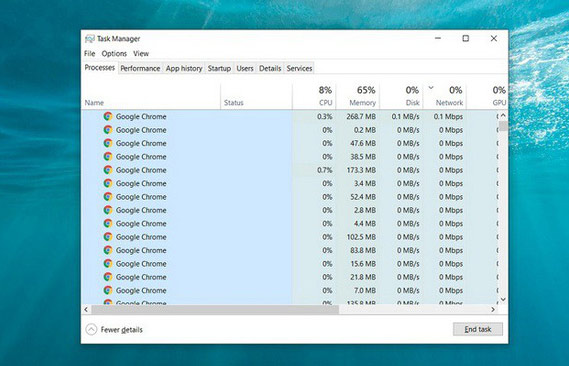
Task: Click the 0.1 Mbps network value
Action: click(x=448, y=116)
